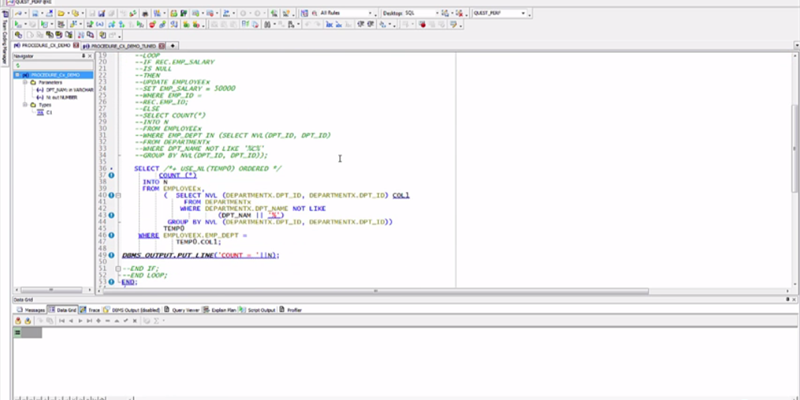
Task: Collapse the Types tree node
Action: 25,105
